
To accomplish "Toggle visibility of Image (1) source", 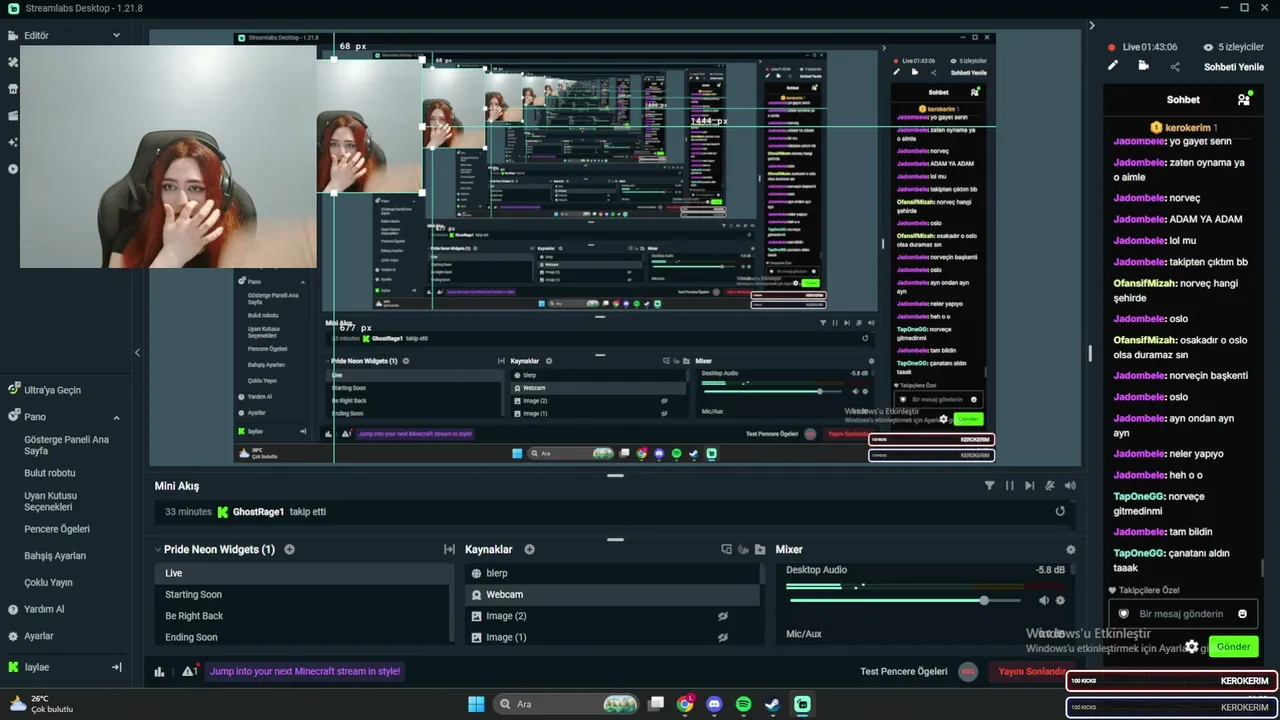I will [722, 637].
